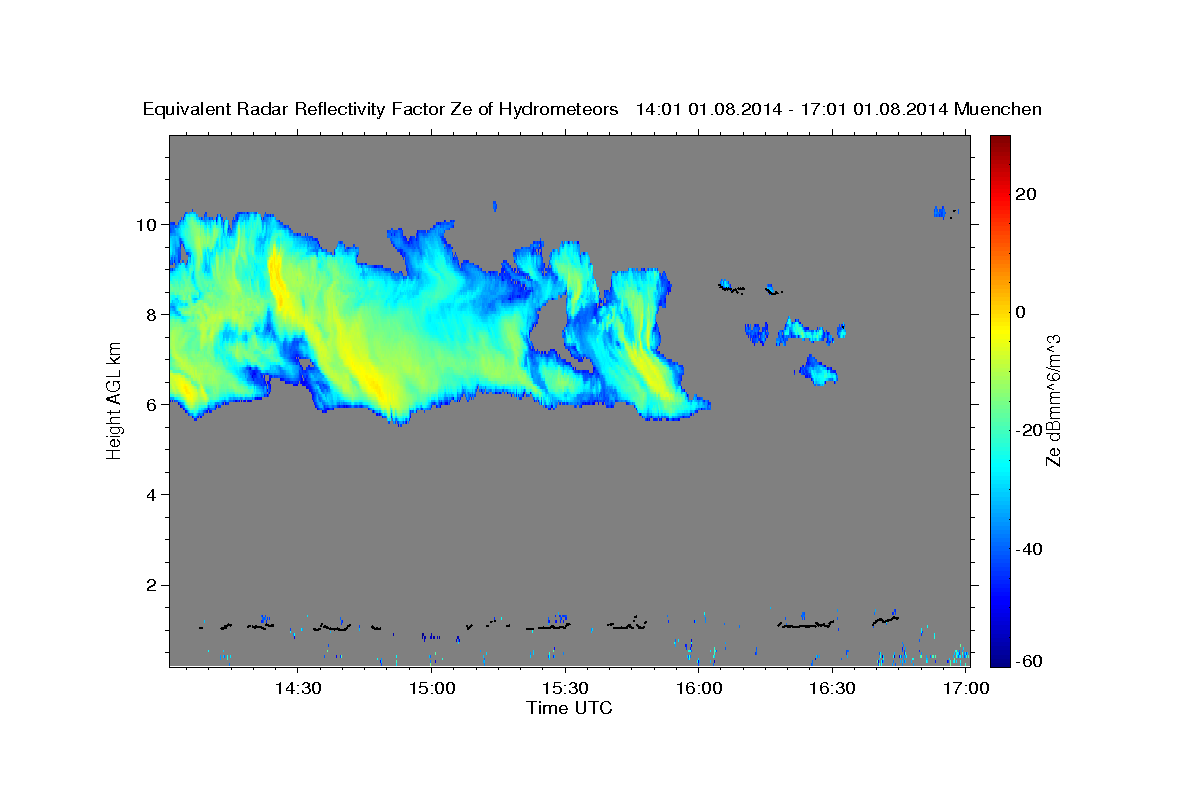Click the height tick label 6
Image resolution: width=1200 pixels, height=800 pixels.
[153, 404]
